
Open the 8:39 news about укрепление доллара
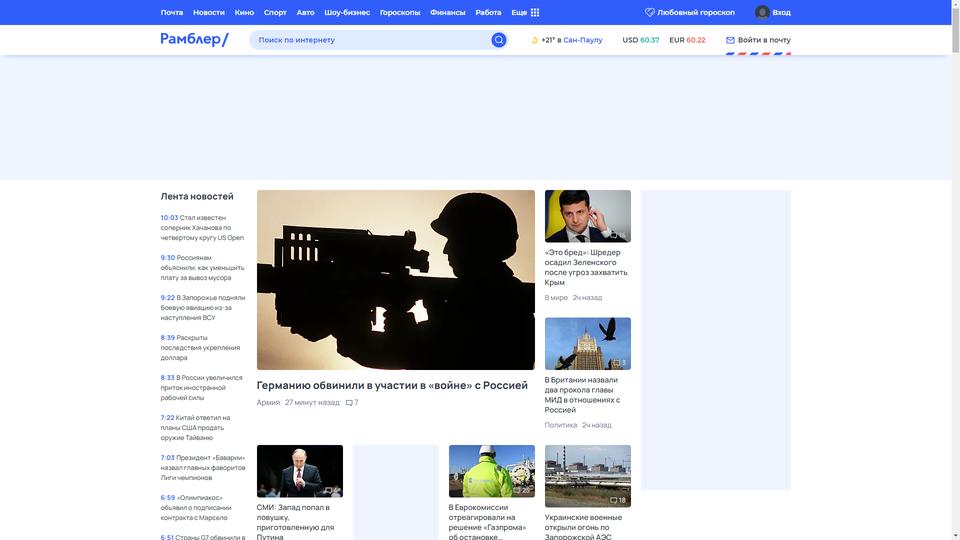[x=200, y=348]
